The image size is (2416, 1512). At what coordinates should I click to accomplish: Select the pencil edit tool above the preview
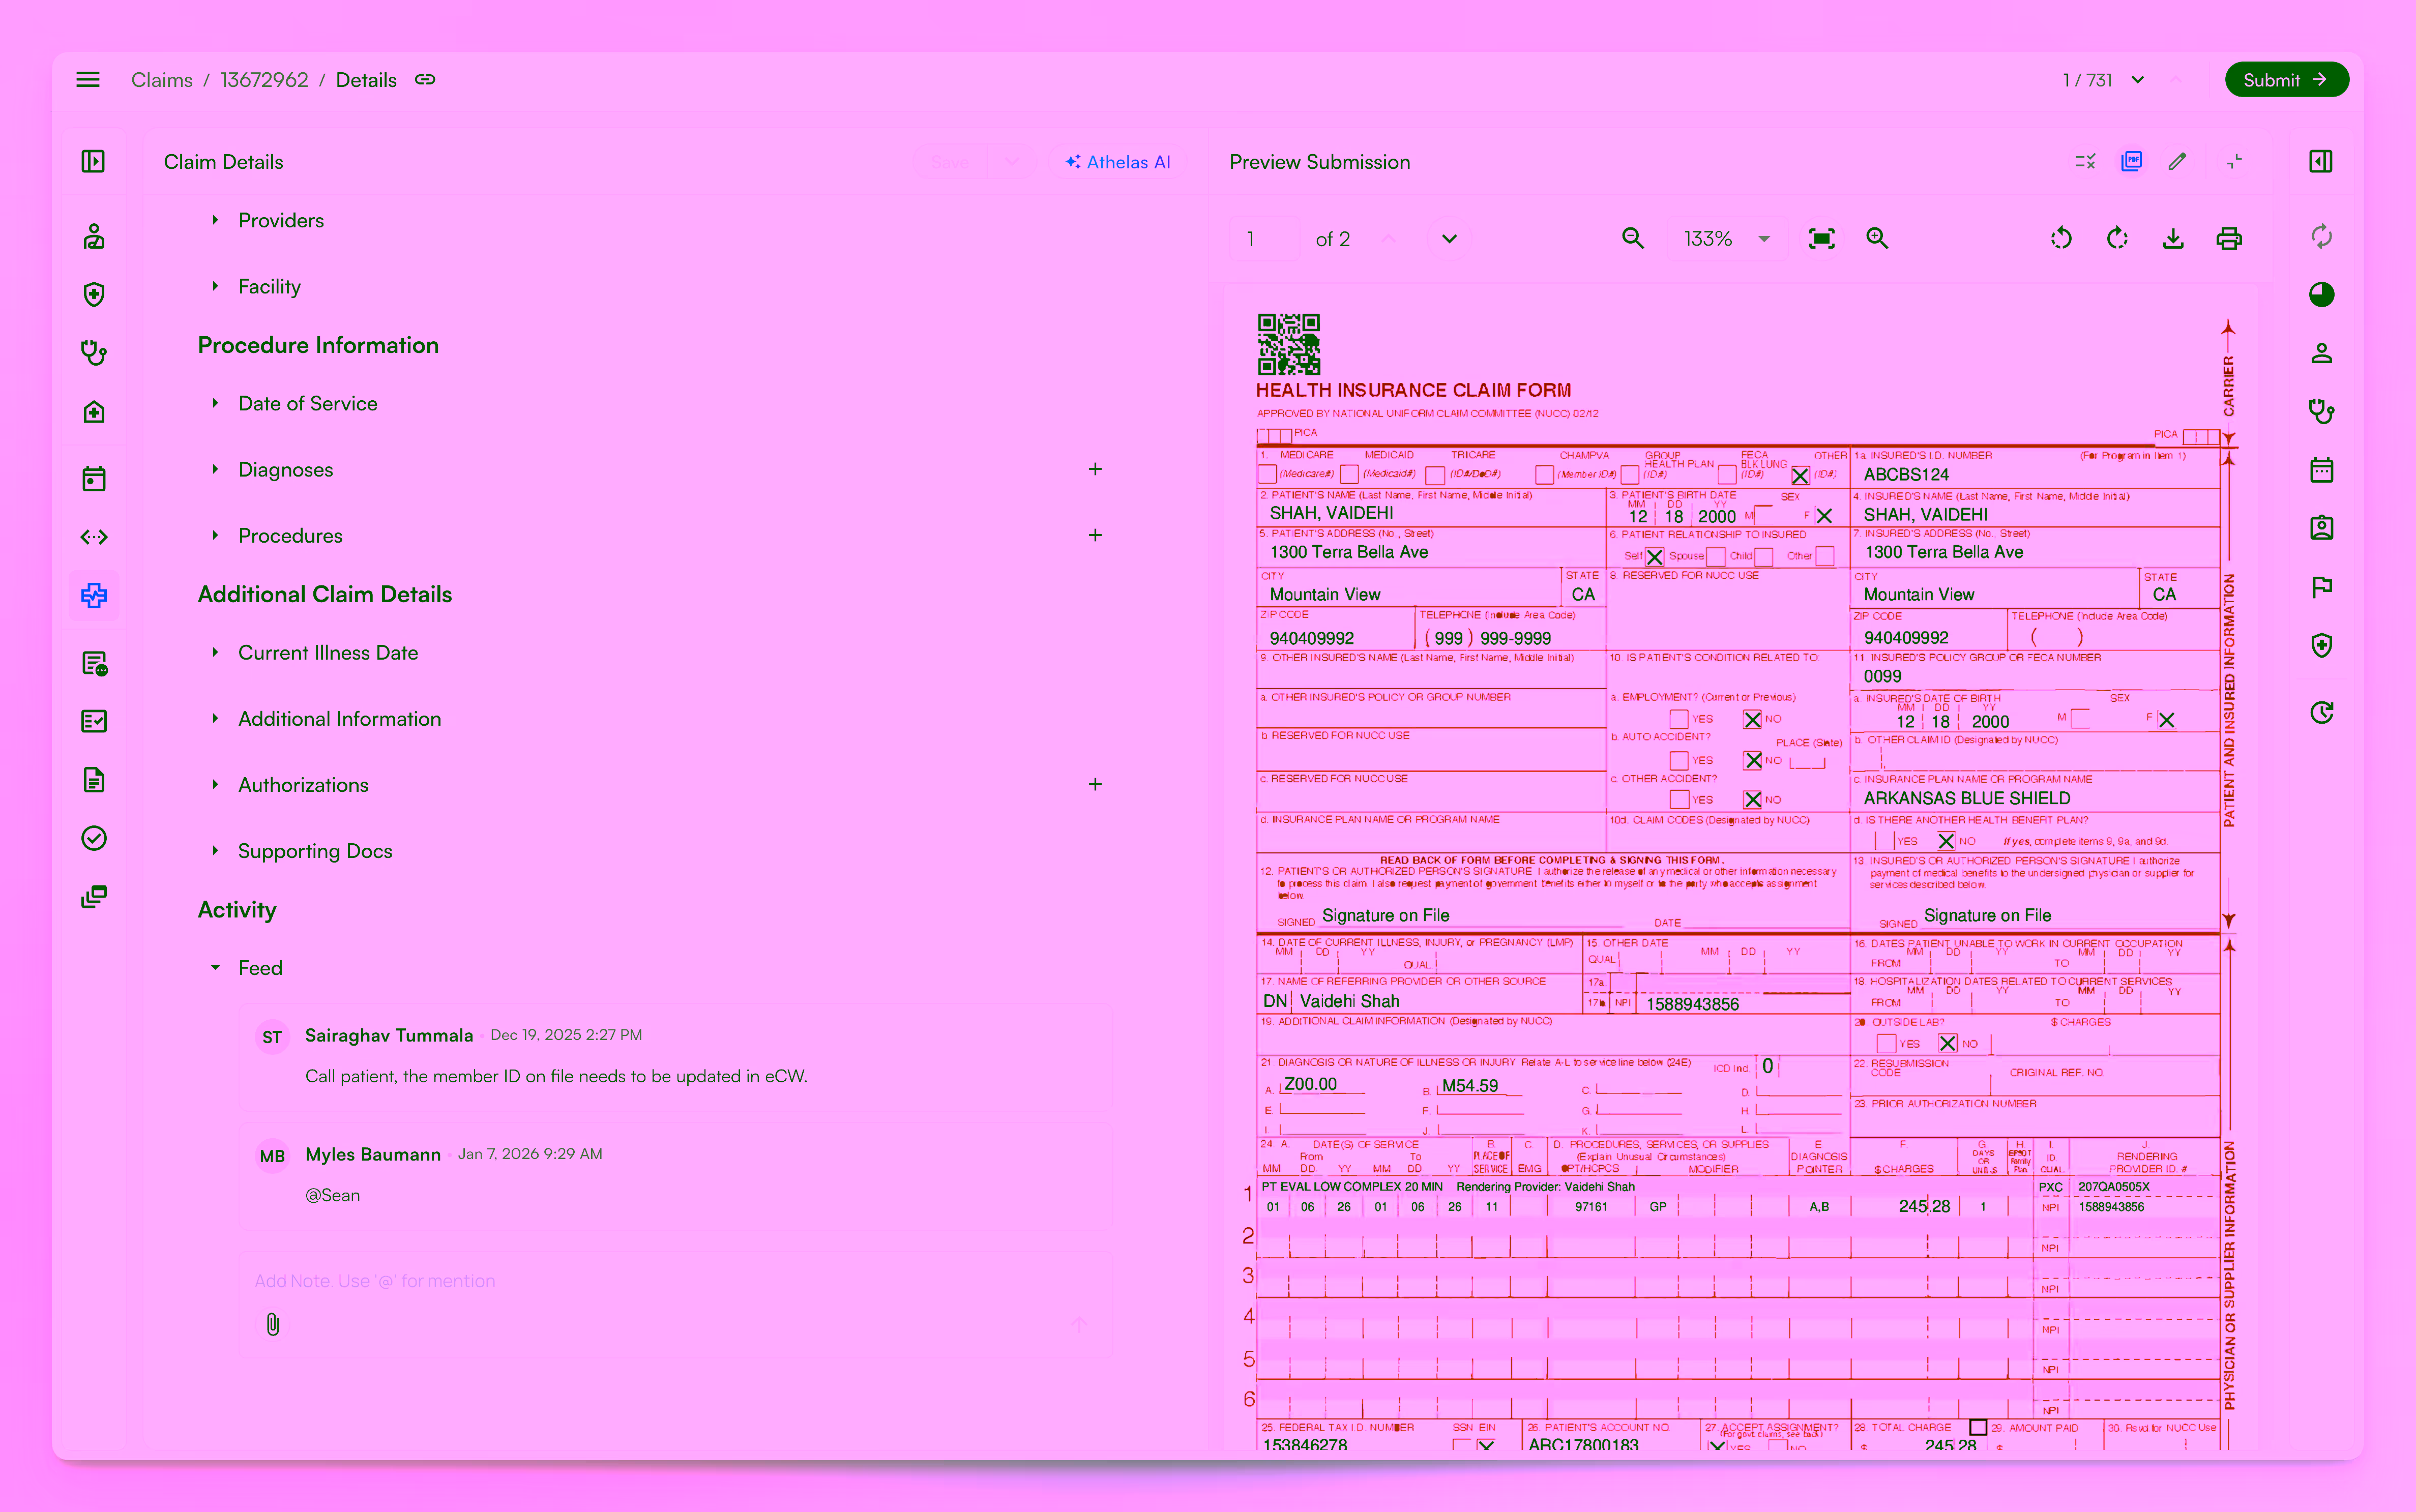2178,161
